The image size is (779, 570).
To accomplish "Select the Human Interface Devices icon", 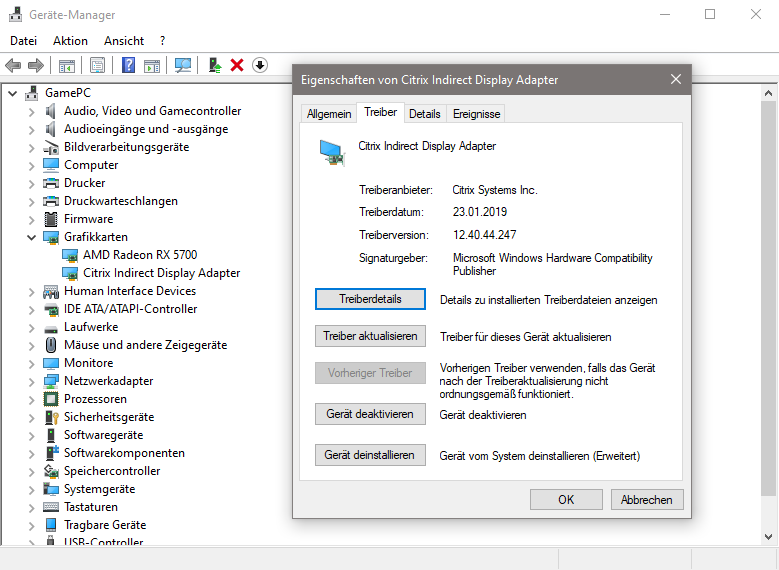I will tap(51, 291).
